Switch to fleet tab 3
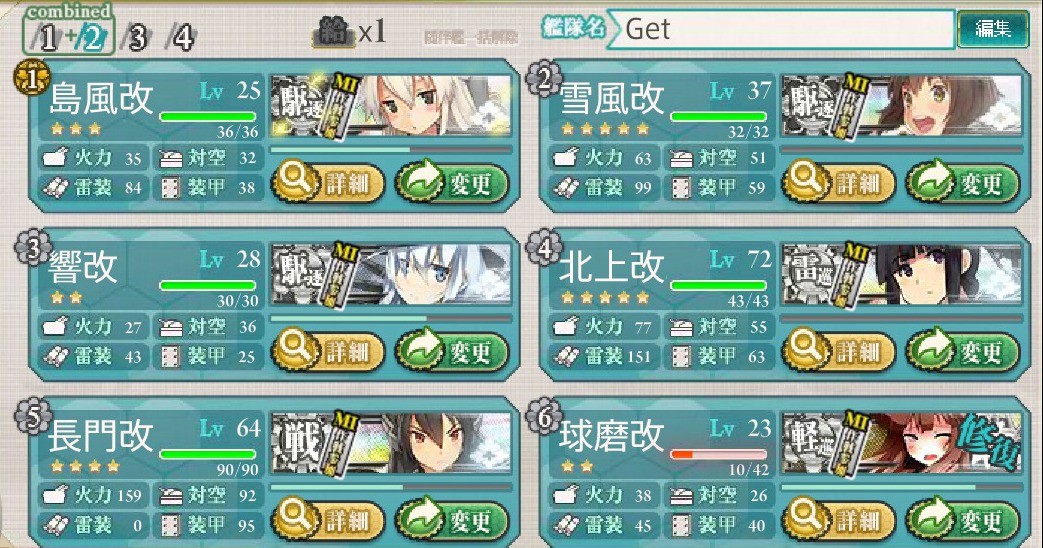Screen dimensions: 1043x548 (x=137, y=37)
